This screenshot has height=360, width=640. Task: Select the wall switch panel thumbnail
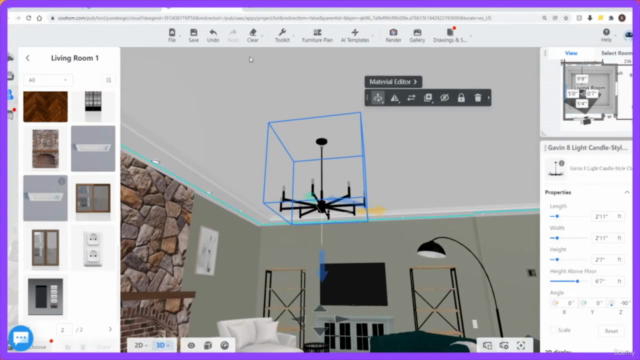click(x=45, y=297)
